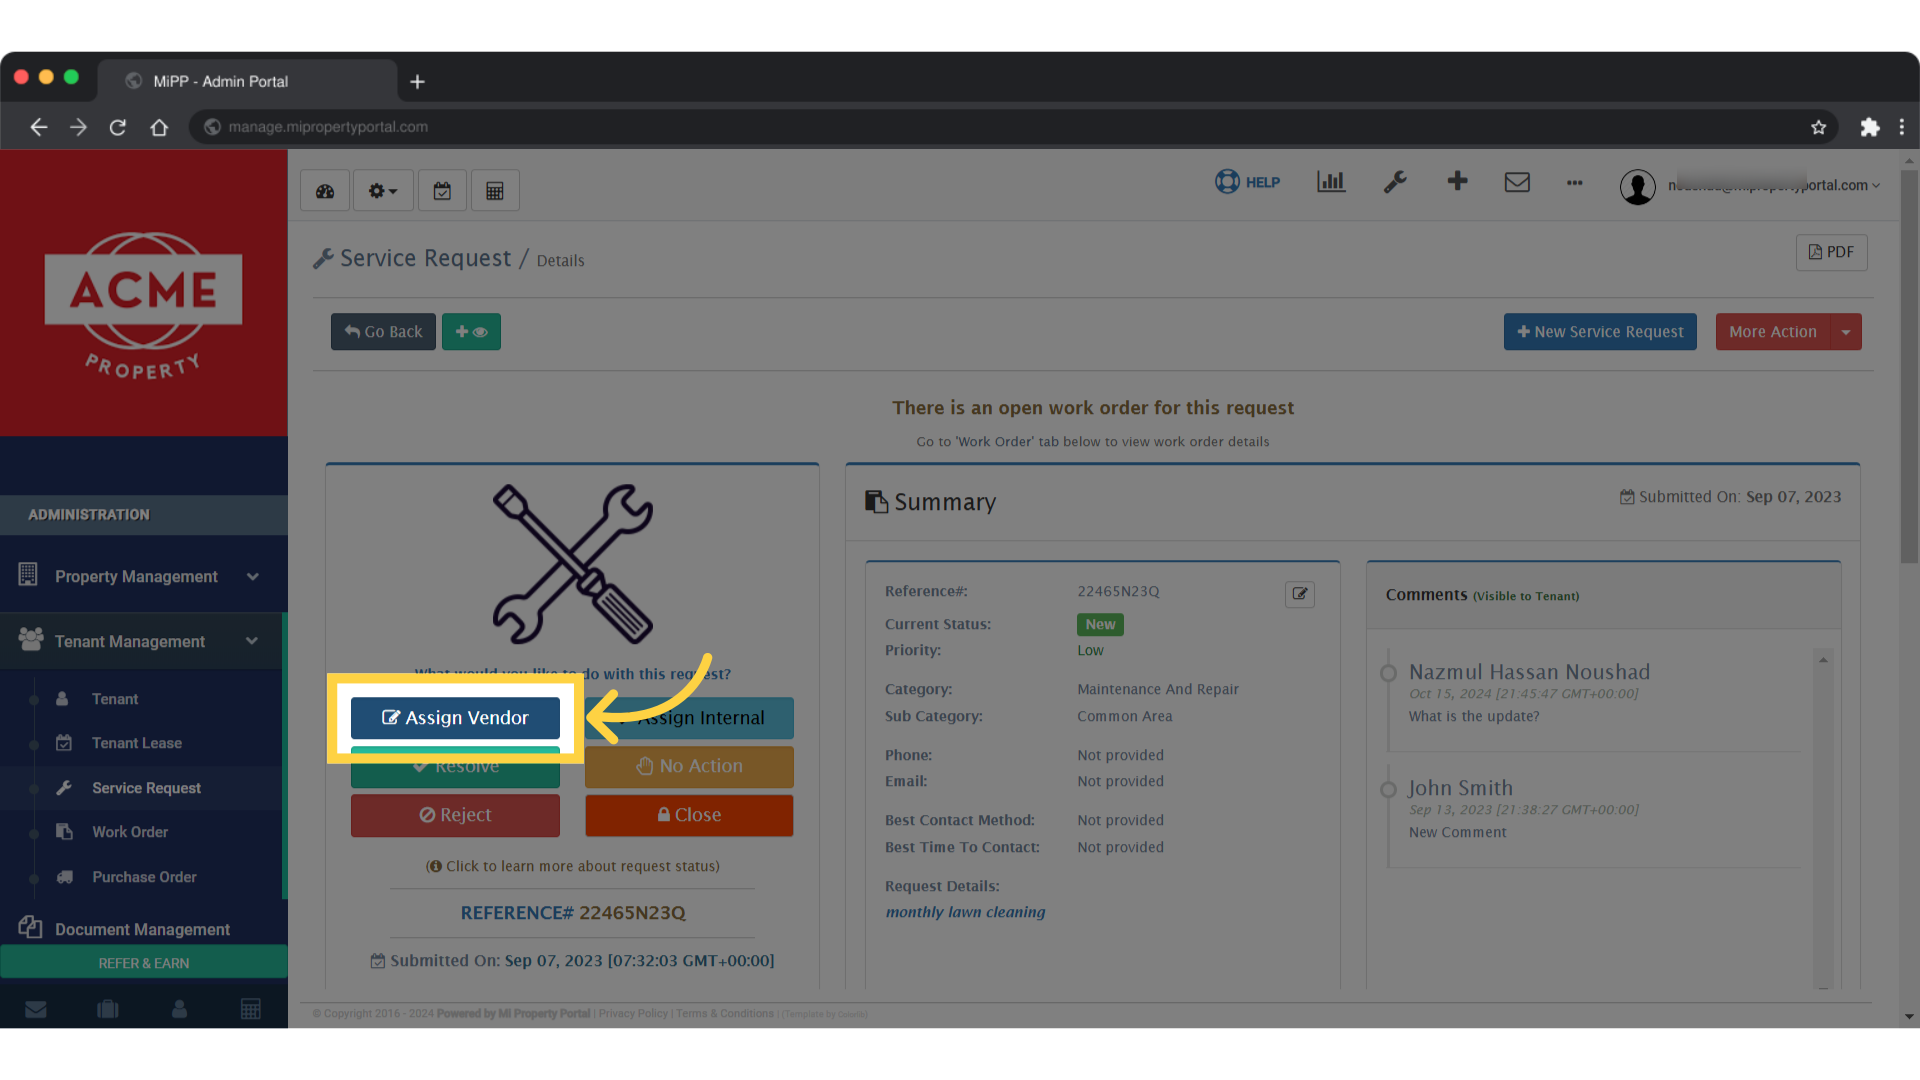Edit the summary reference details
The height and width of the screenshot is (1080, 1920).
tap(1299, 594)
